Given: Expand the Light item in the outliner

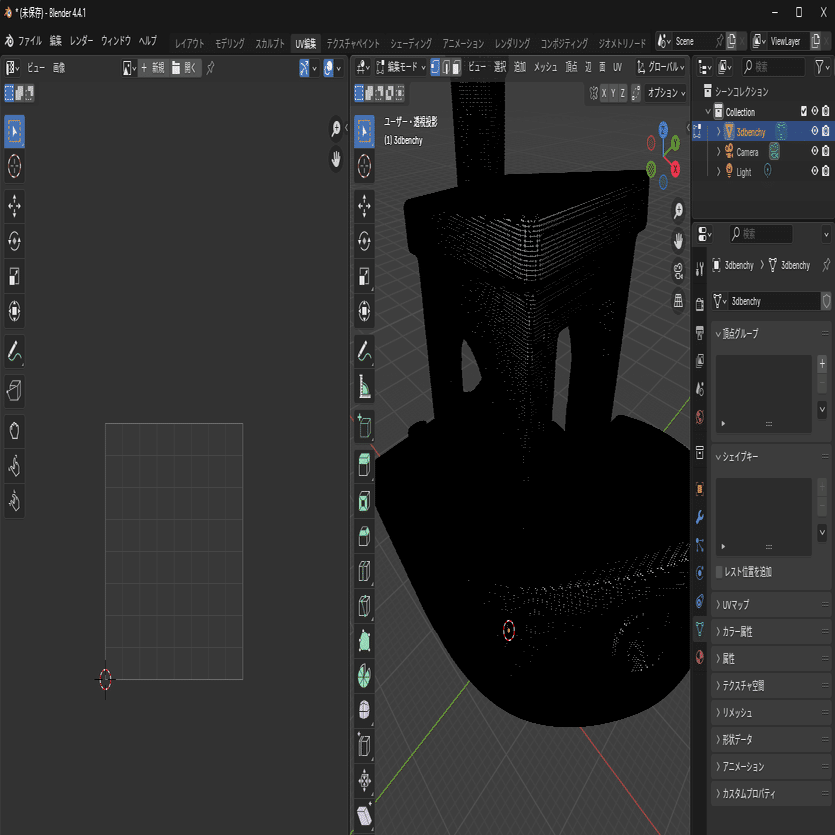Looking at the screenshot, I should click(718, 172).
